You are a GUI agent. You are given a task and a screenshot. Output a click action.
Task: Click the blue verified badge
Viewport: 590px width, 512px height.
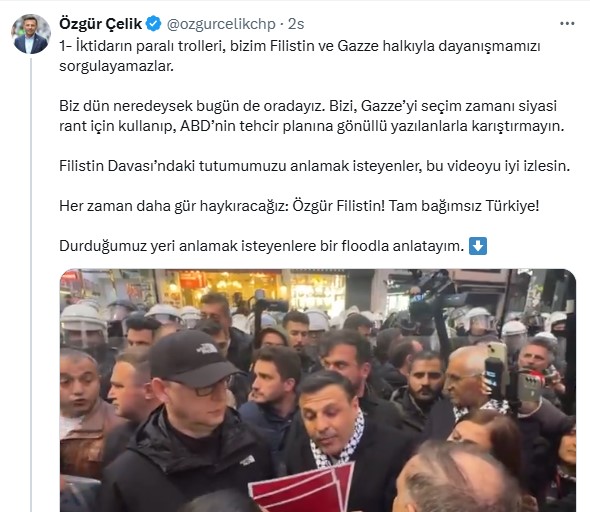coord(154,24)
